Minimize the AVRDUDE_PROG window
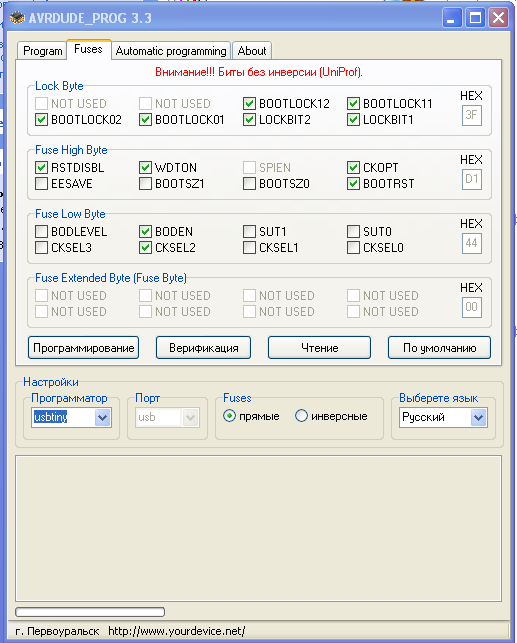517x643 pixels. tap(452, 18)
